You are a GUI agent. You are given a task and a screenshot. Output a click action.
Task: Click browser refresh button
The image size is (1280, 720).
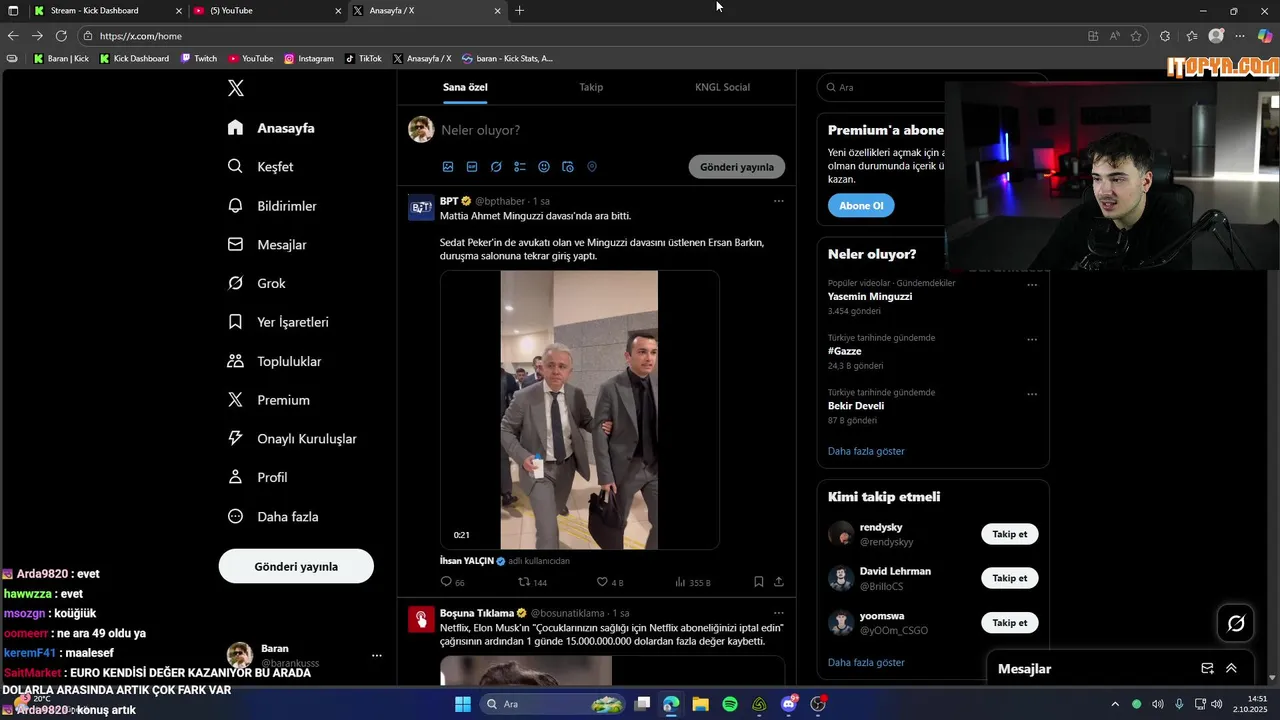coord(61,36)
